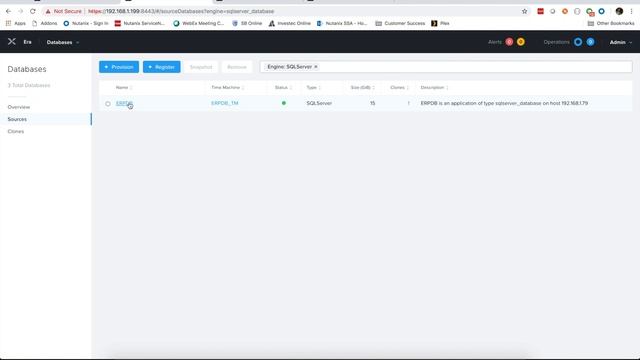Open the Investec Online bookmark

[x=289, y=24]
